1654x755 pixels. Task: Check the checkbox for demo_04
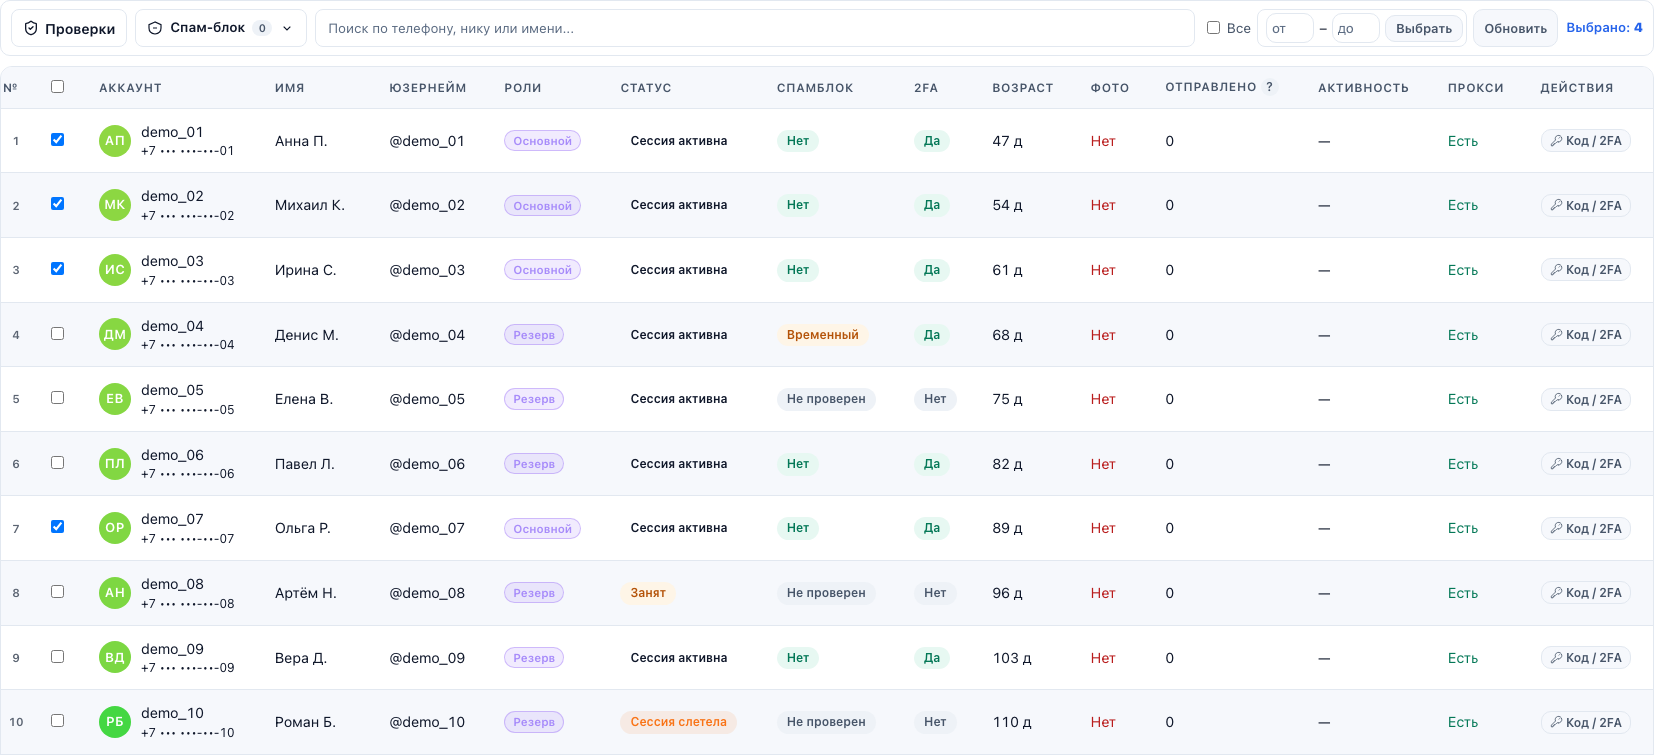57,333
